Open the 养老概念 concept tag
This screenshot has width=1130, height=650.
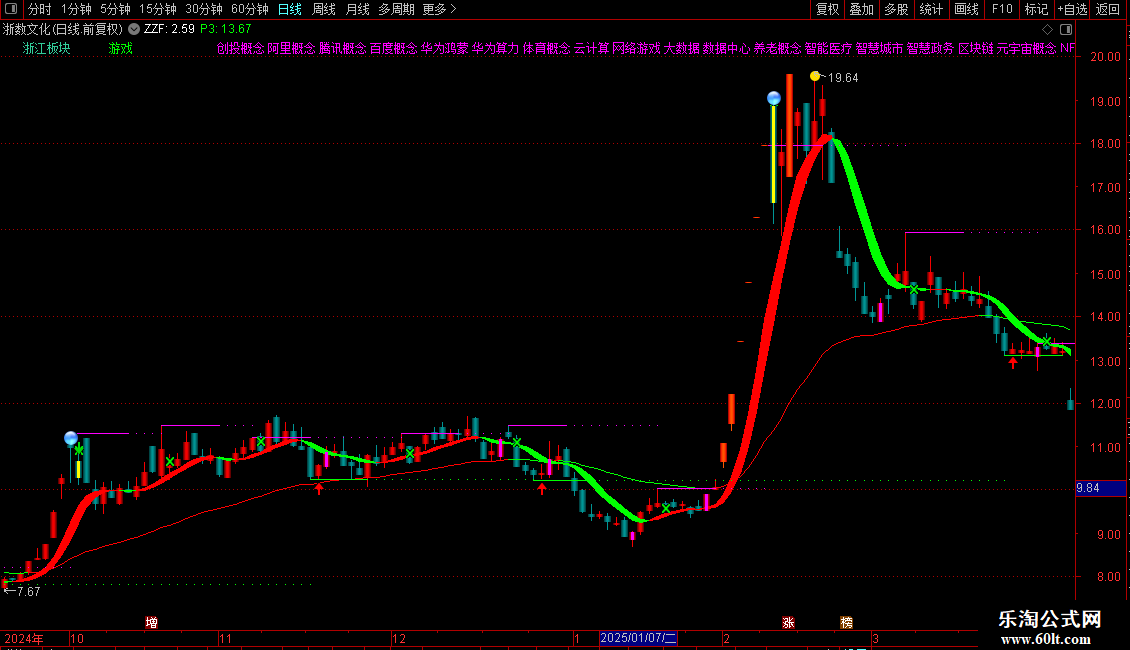(x=778, y=48)
